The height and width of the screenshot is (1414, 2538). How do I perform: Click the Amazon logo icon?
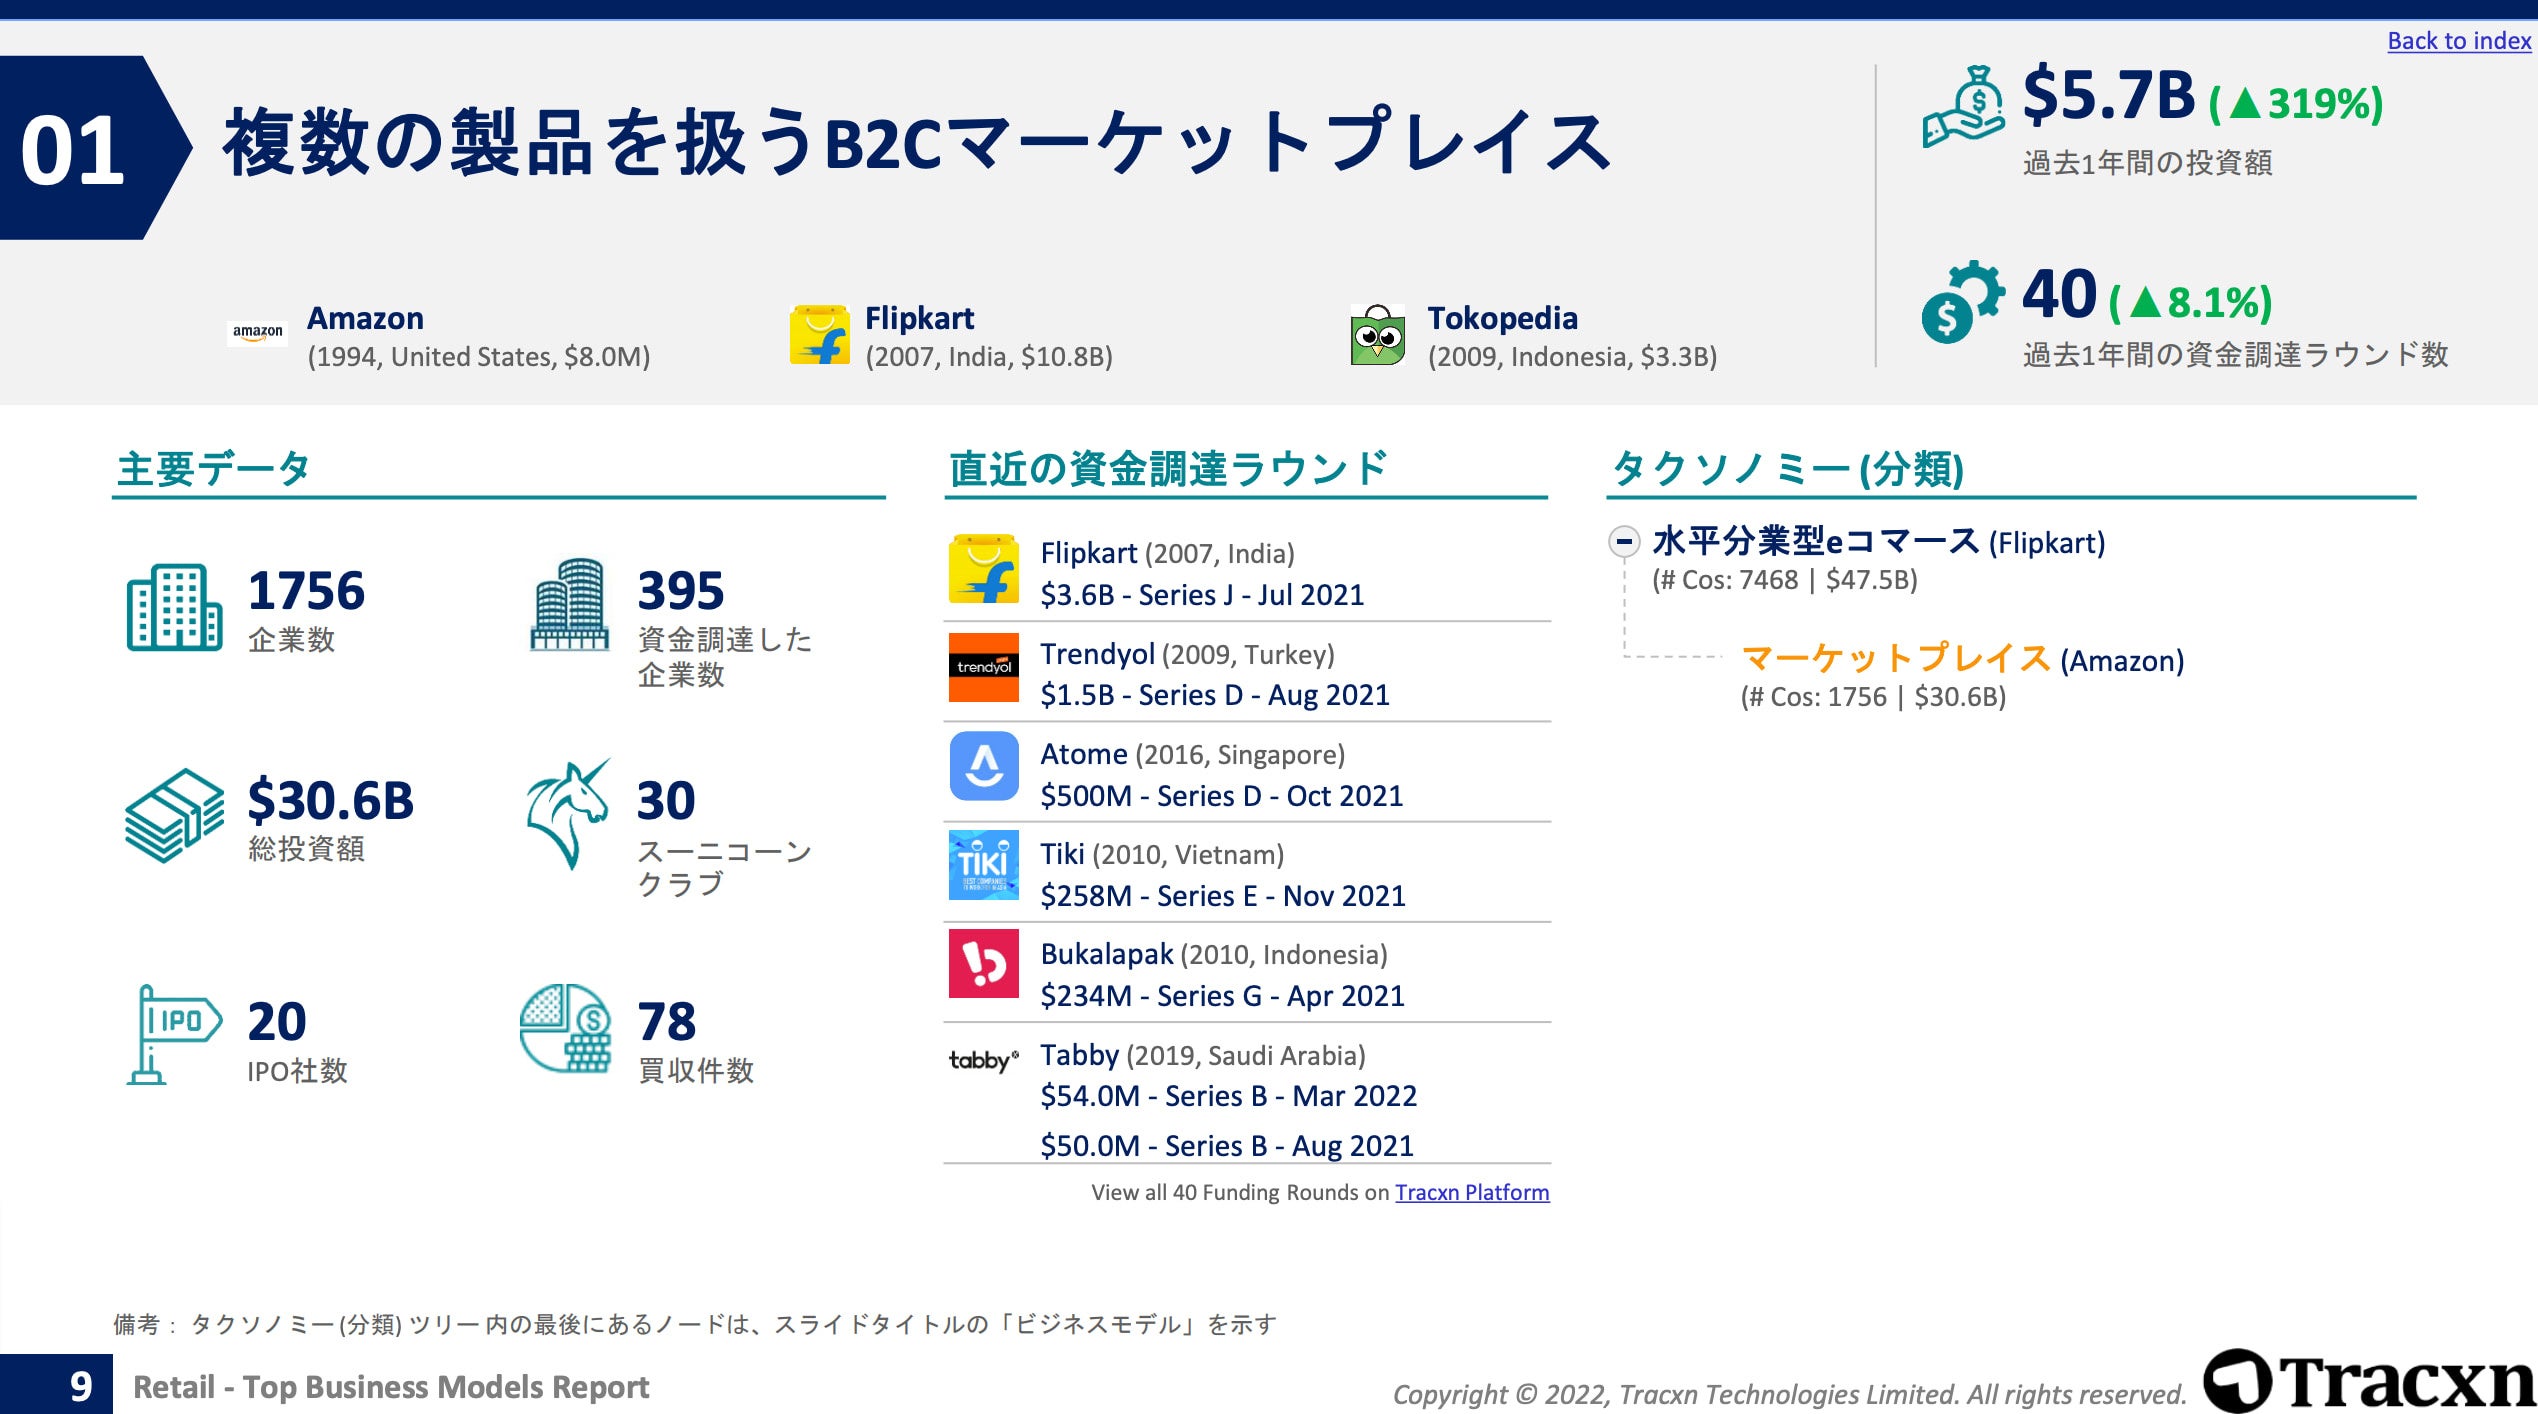[258, 333]
